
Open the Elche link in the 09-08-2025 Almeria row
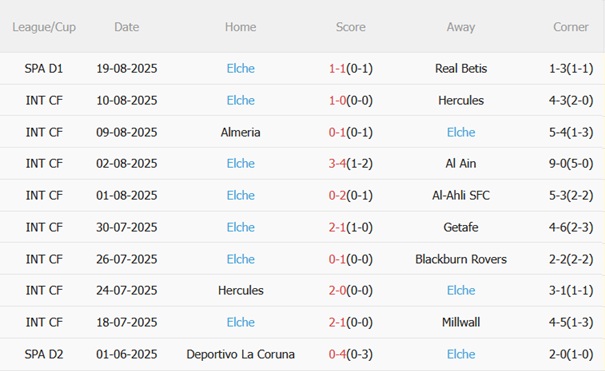(461, 132)
